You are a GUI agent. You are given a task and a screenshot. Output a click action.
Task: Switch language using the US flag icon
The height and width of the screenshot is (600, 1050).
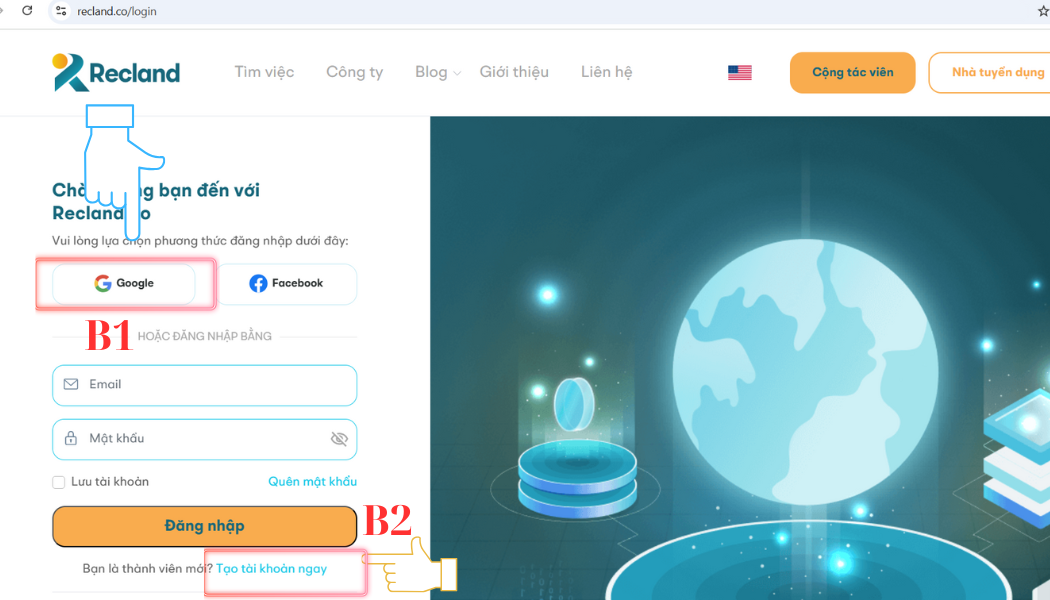(739, 72)
